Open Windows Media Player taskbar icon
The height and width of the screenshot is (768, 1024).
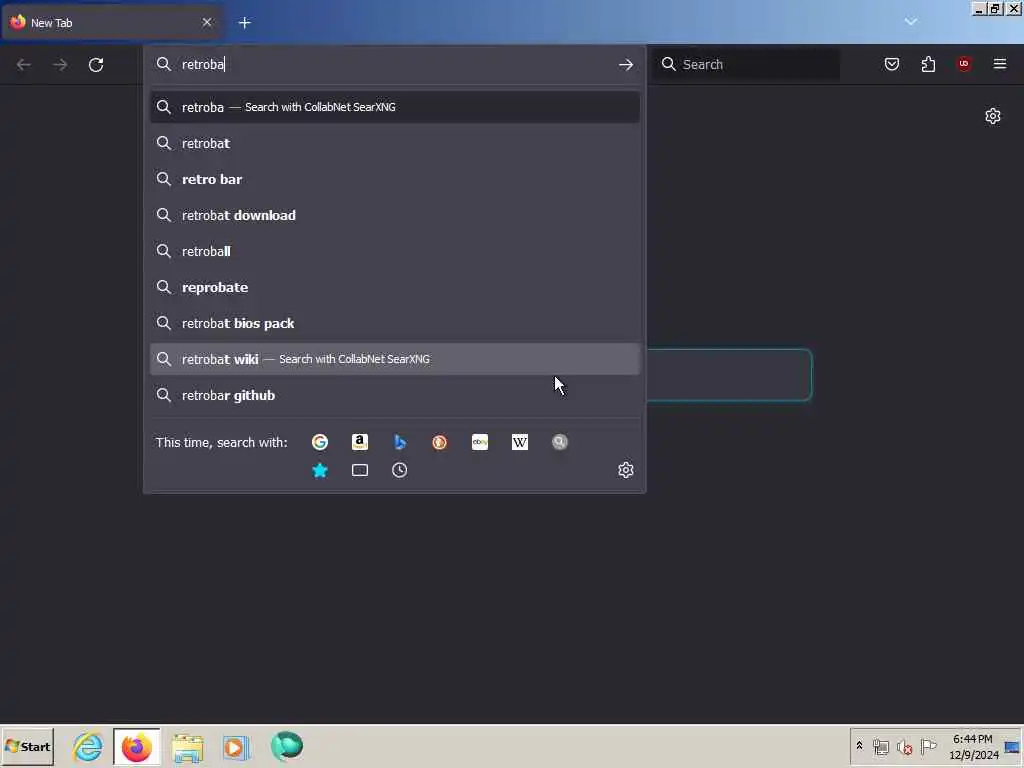(x=236, y=746)
